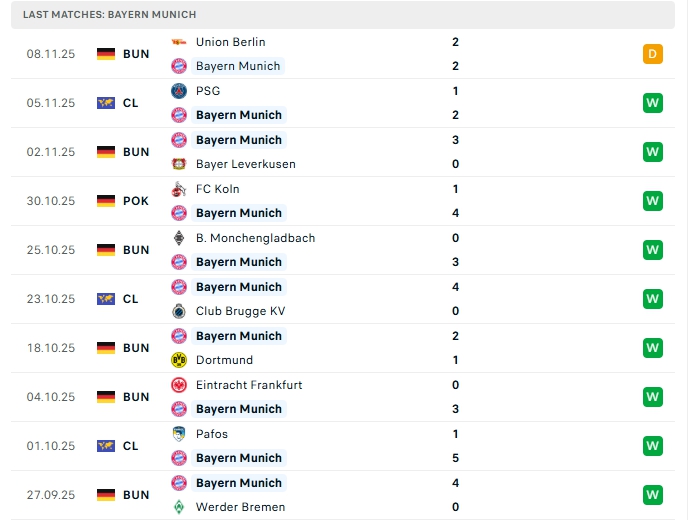Image resolution: width=688 pixels, height=520 pixels.
Task: Click the Last Matches: Bayern Munich header
Action: point(109,15)
